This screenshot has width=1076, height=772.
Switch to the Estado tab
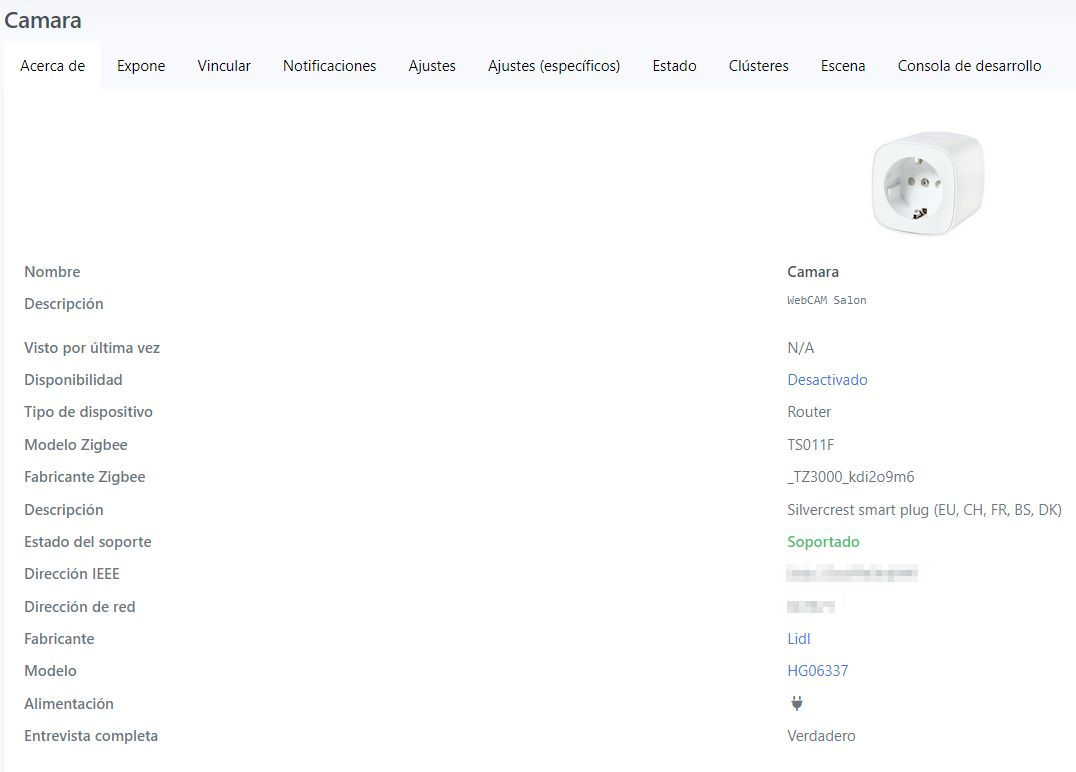tap(674, 66)
